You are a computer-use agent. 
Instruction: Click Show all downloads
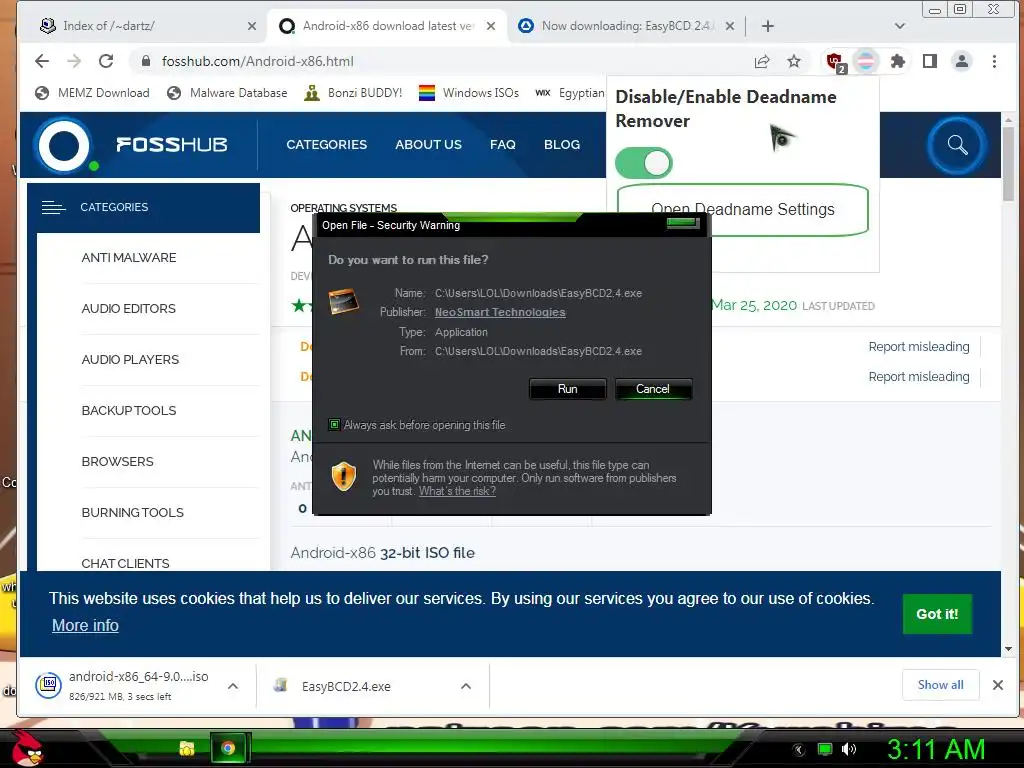(940, 685)
